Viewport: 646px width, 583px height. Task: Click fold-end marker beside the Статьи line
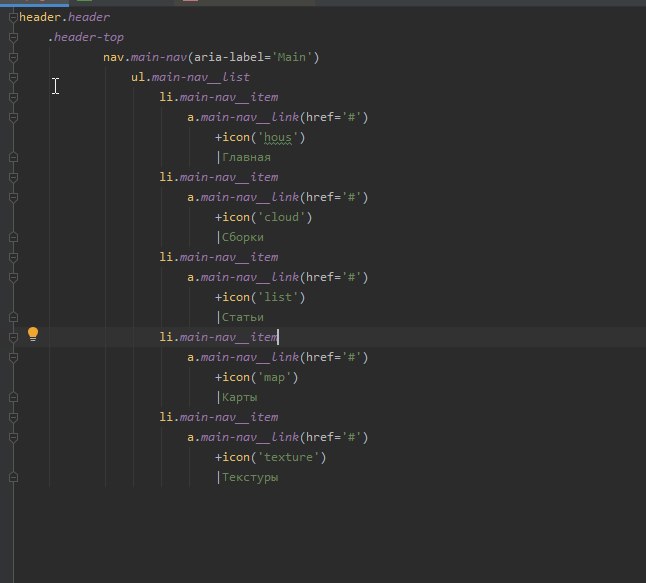13,317
